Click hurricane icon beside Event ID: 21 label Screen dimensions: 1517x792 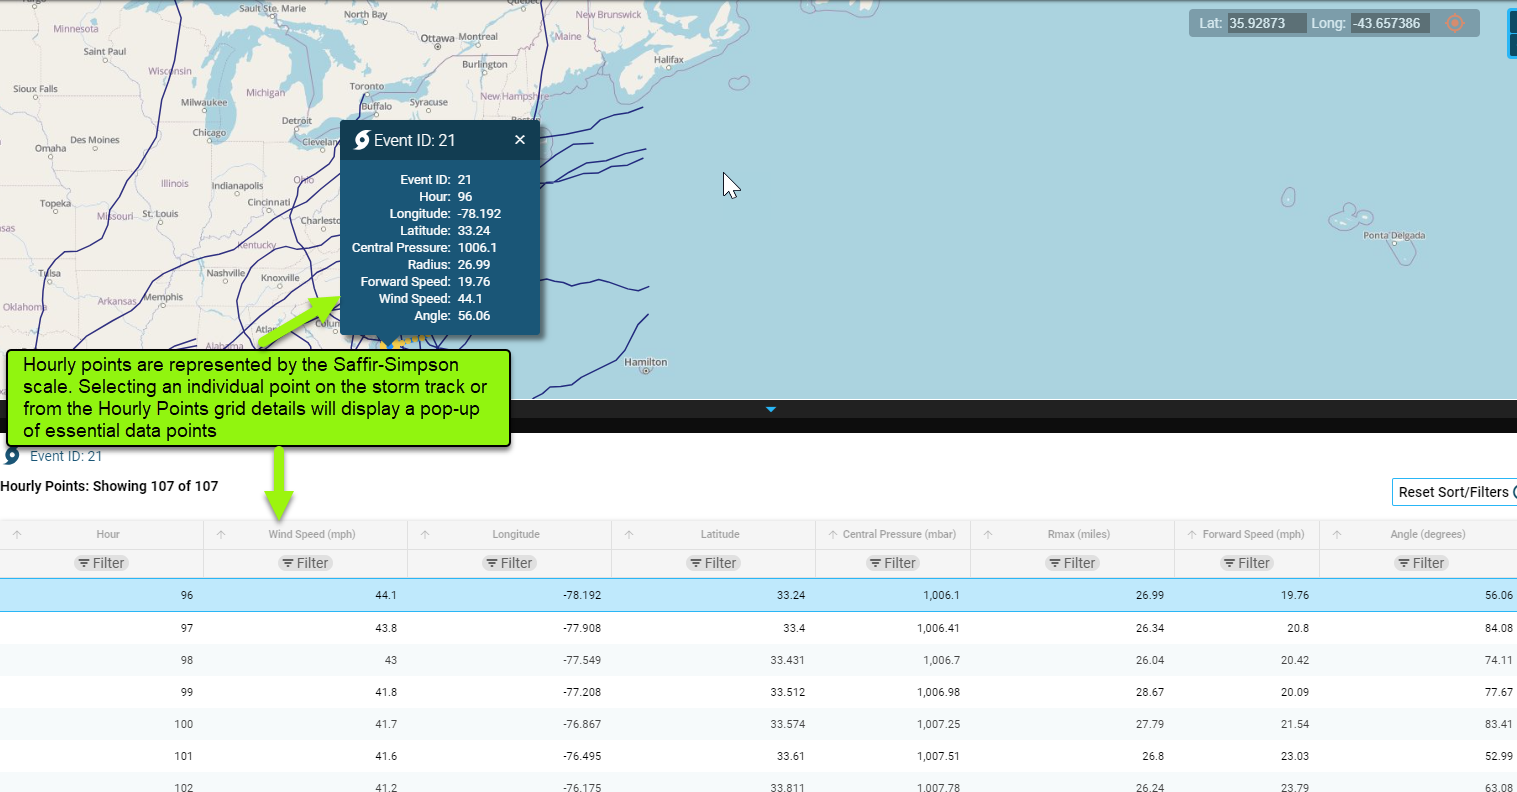(x=12, y=456)
